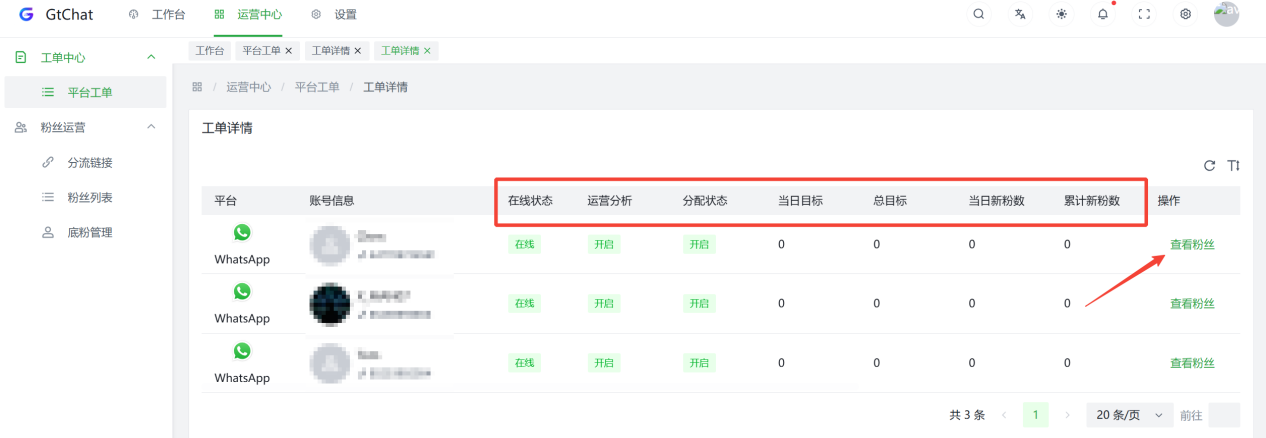Click the 前往 page number input field
Image resolution: width=1266 pixels, height=438 pixels.
pyautogui.click(x=1223, y=415)
